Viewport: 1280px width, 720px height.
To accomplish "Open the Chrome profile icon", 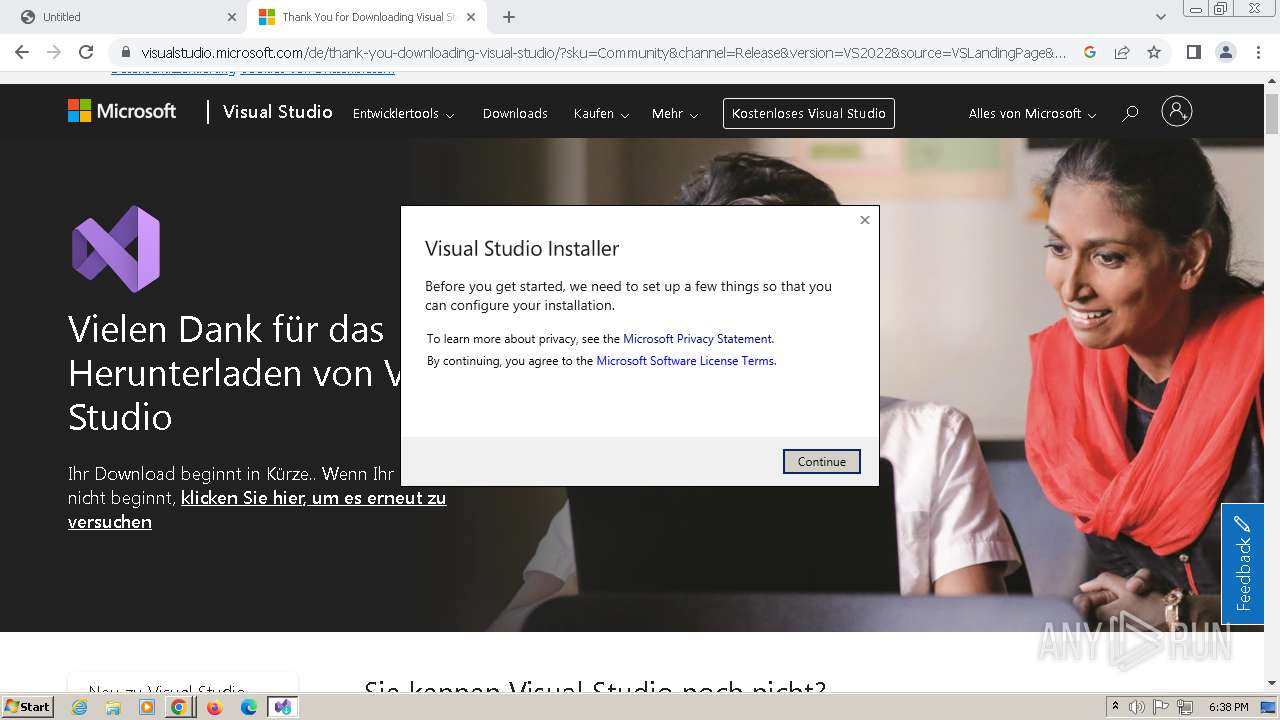I will pos(1225,52).
